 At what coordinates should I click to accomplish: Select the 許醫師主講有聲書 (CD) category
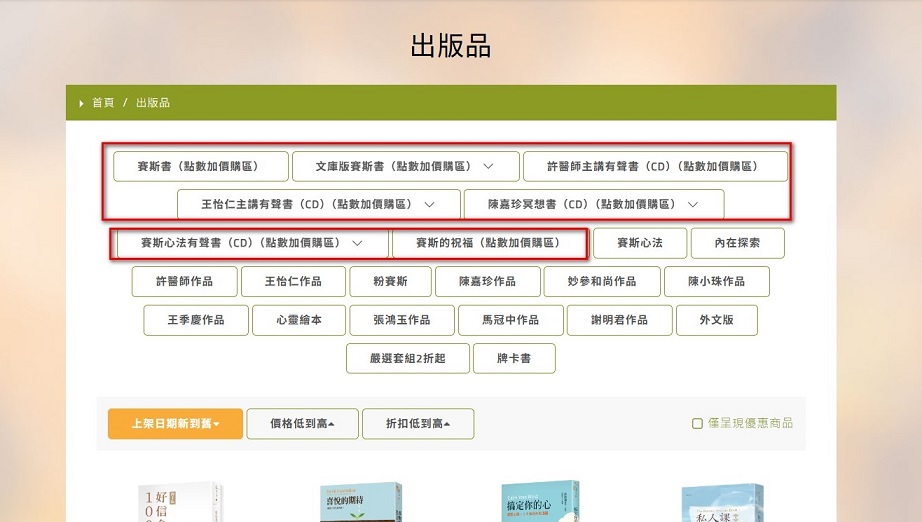pos(653,166)
